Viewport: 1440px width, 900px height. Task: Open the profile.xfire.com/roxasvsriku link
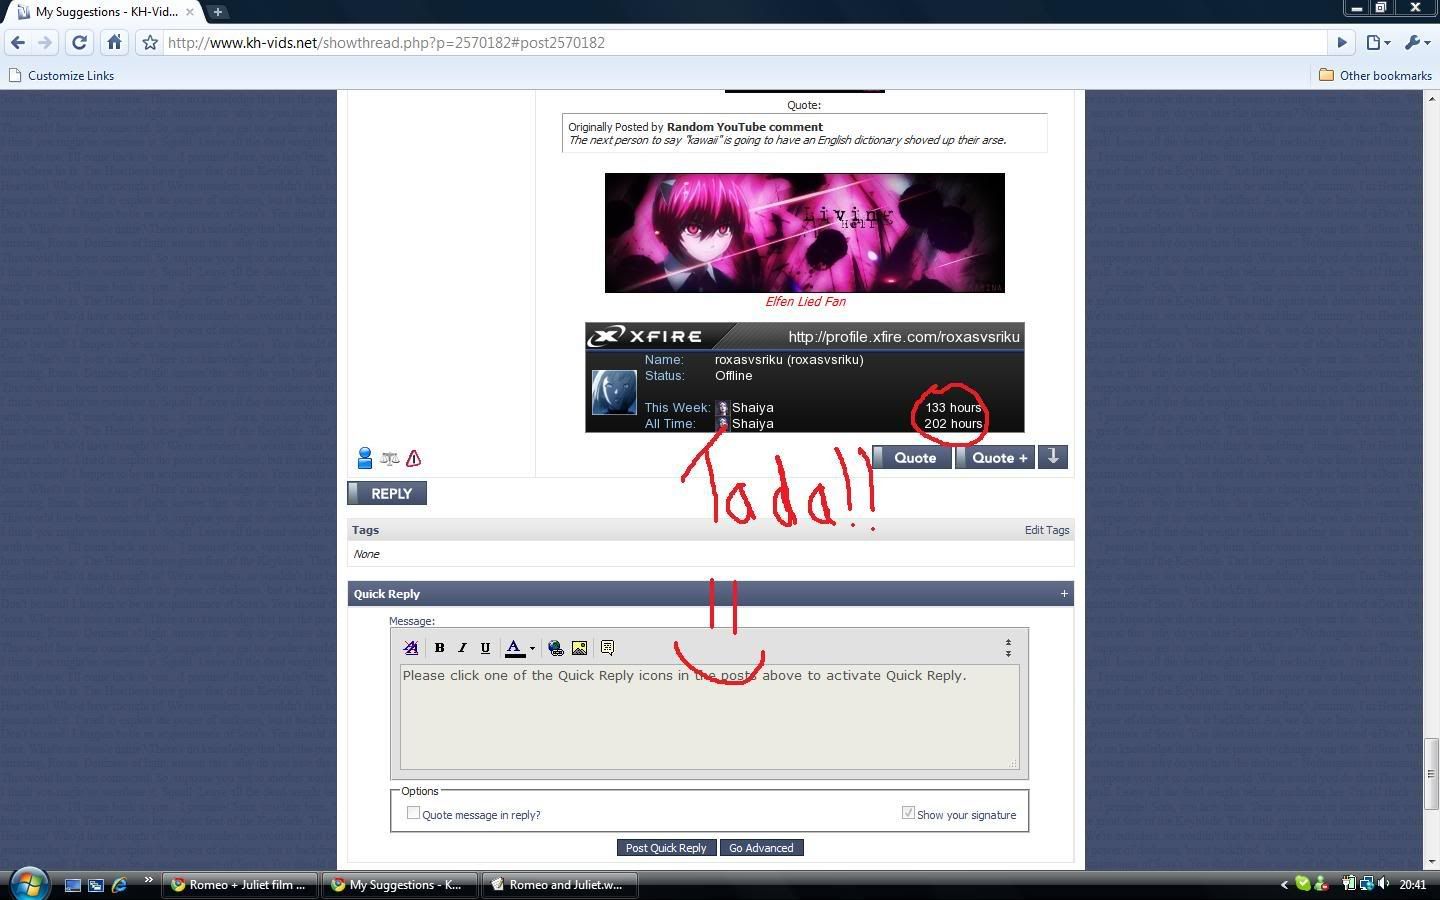[904, 336]
